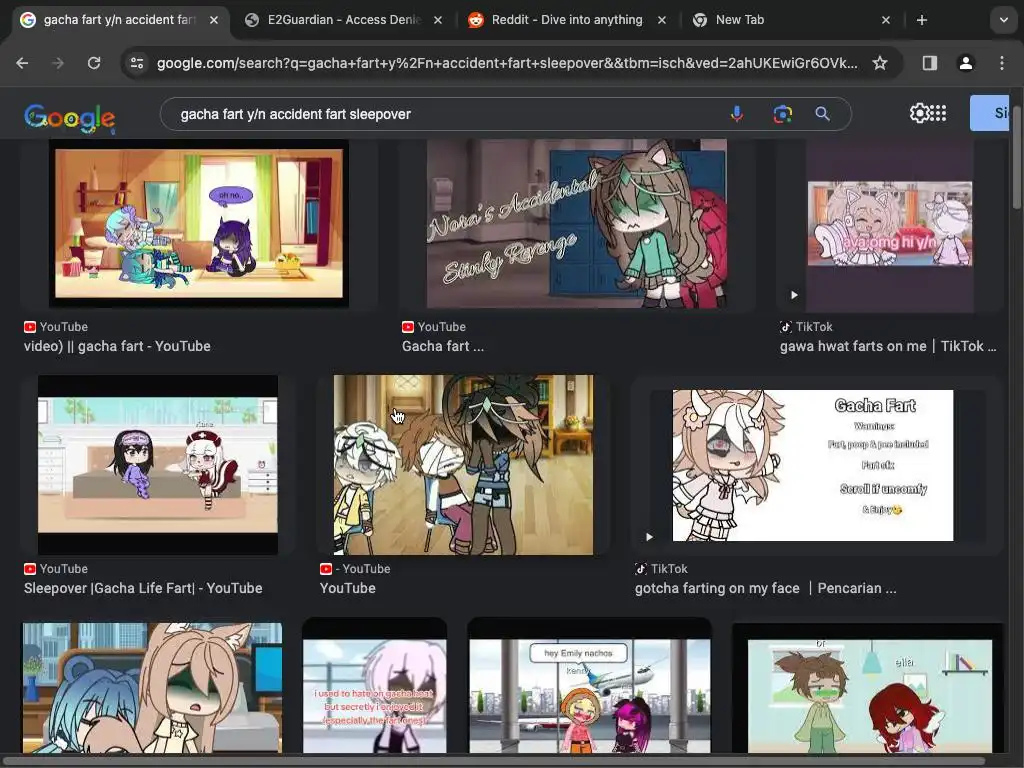Start voice search with the microphone
This screenshot has height=768, width=1024.
coord(737,114)
